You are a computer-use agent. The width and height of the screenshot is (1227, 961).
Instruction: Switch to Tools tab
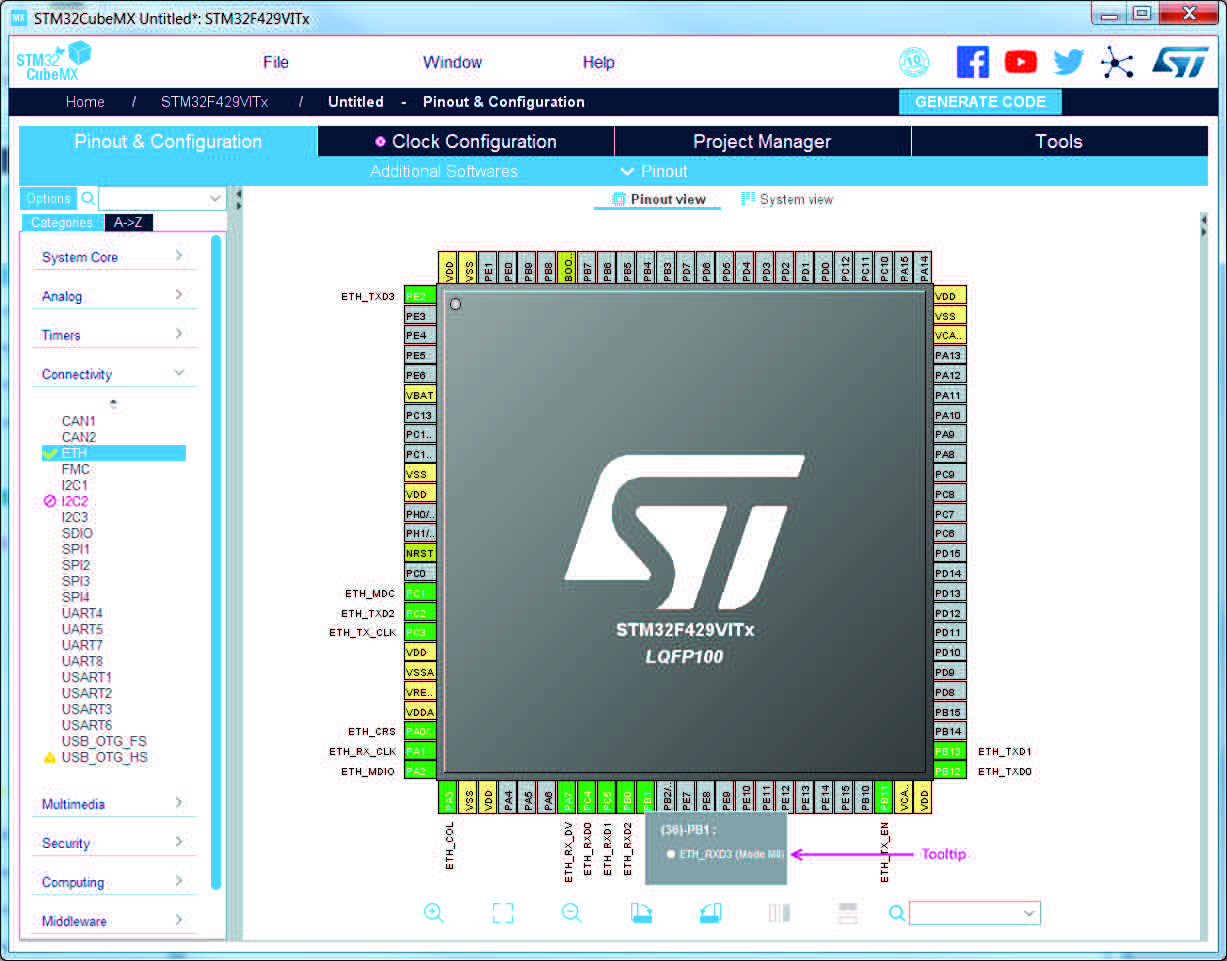(x=1059, y=141)
